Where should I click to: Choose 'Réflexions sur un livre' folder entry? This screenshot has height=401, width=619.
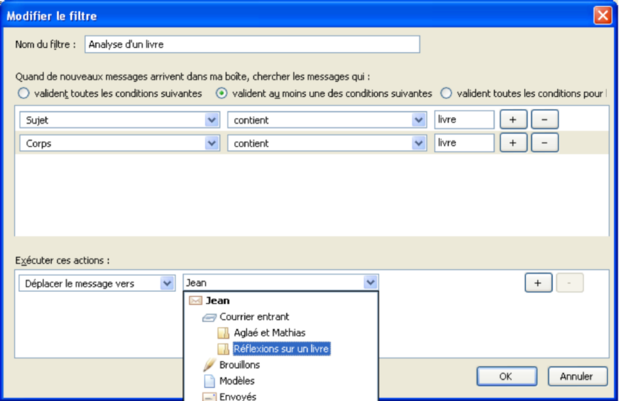281,349
